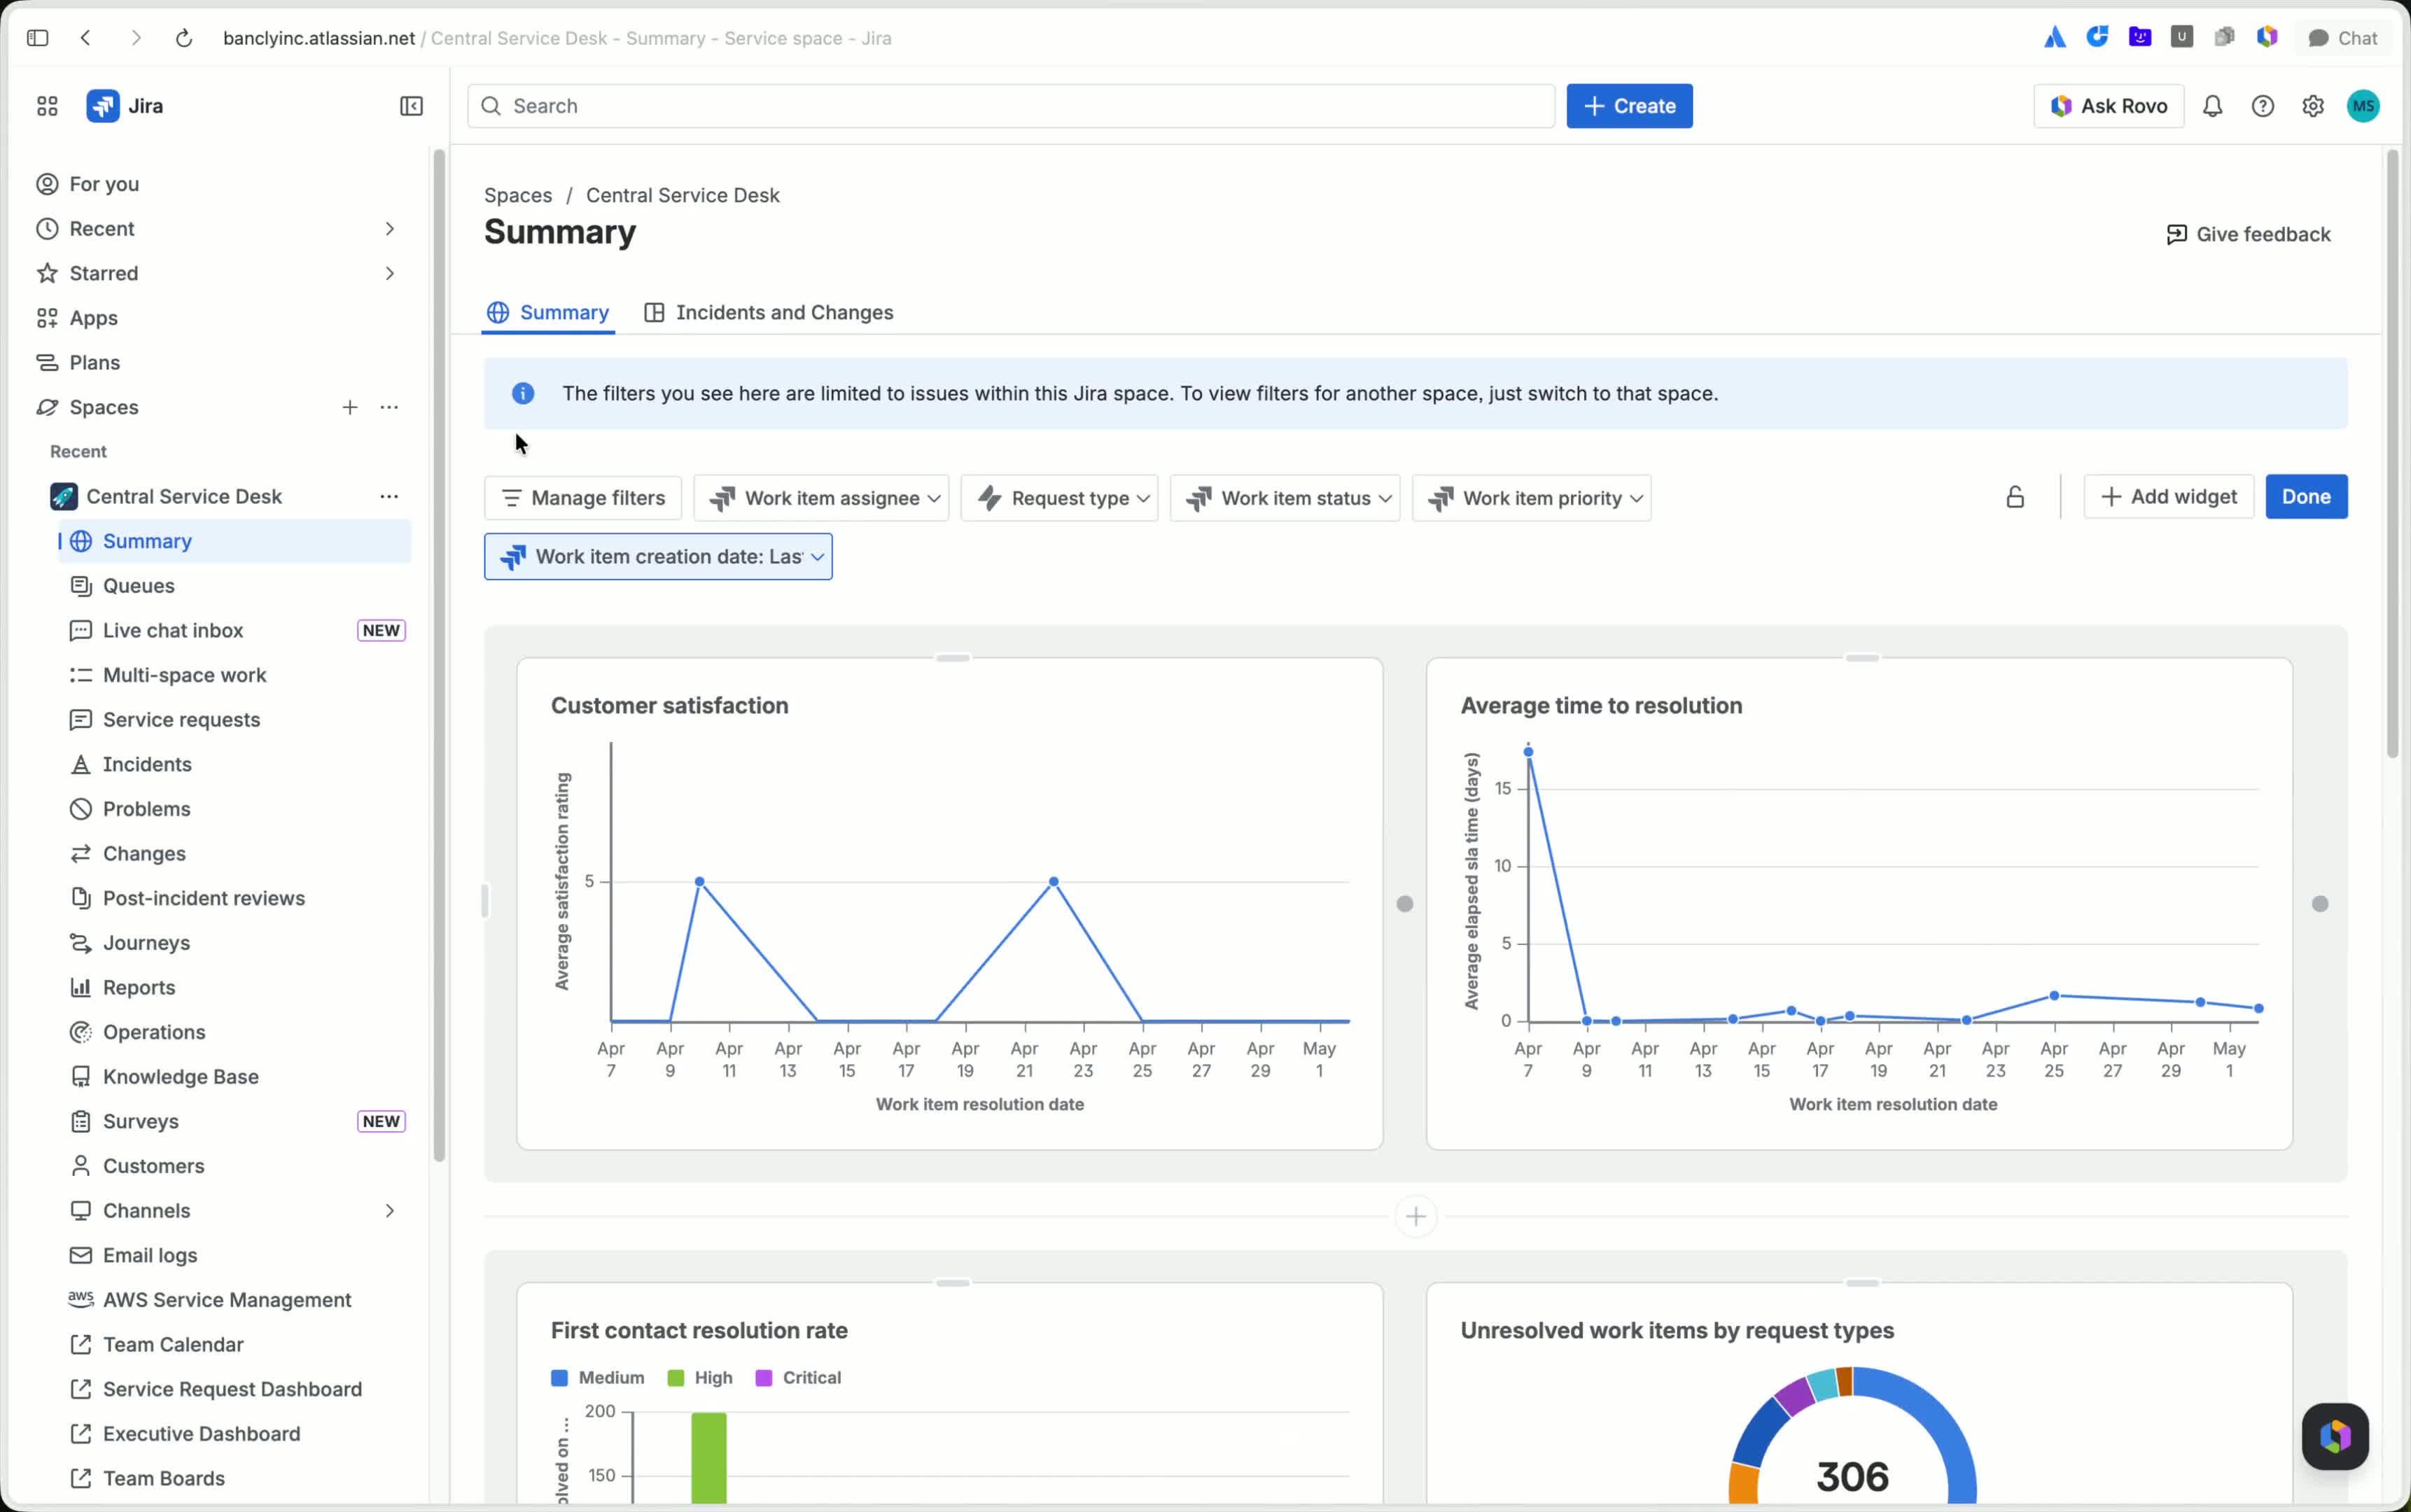Screen dimensions: 2411x1512
Task: Click the plus icon next to Spaces
Action: click(x=350, y=407)
